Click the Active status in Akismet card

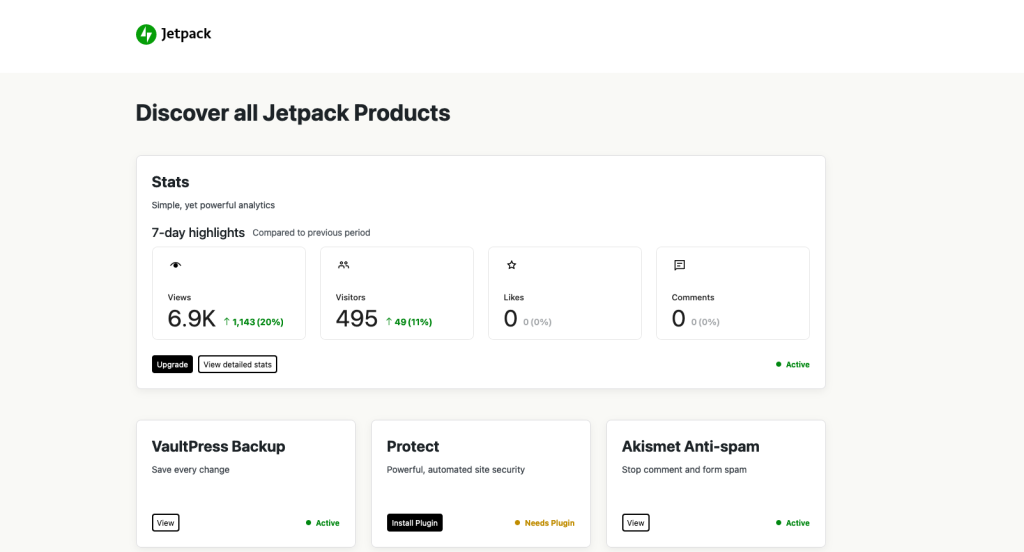click(x=797, y=523)
